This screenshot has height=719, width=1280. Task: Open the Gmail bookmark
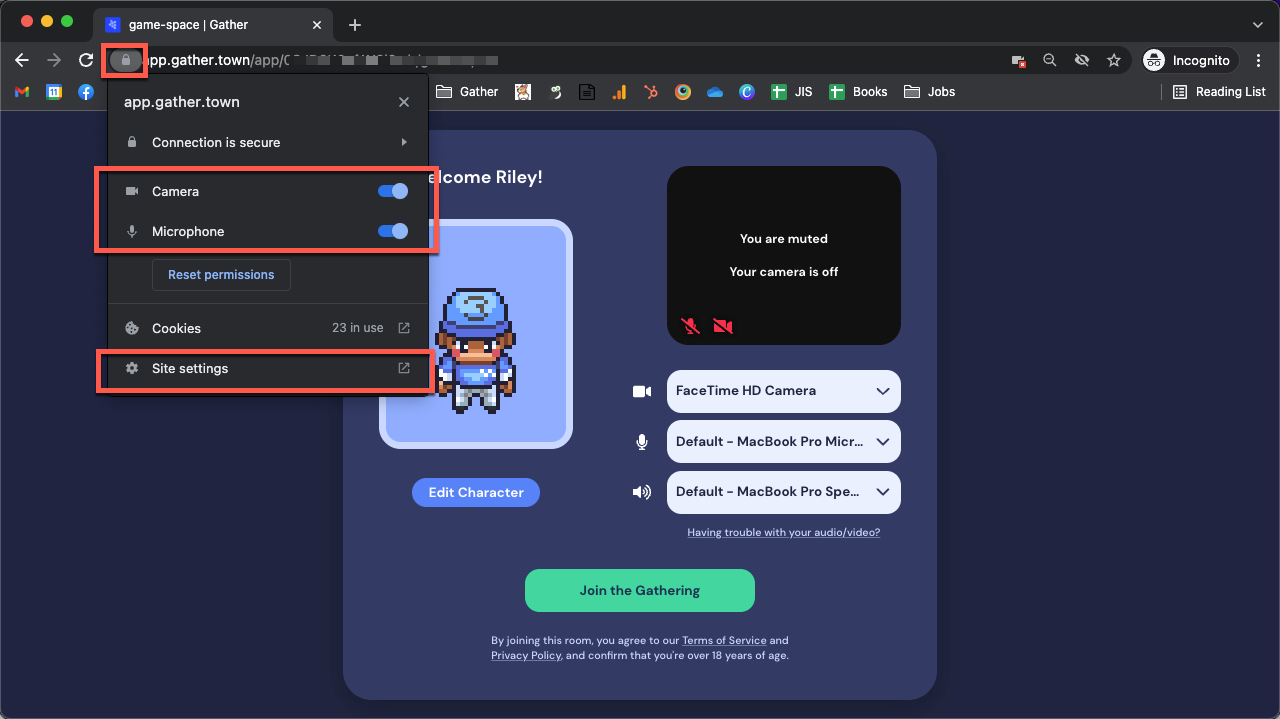tap(22, 92)
